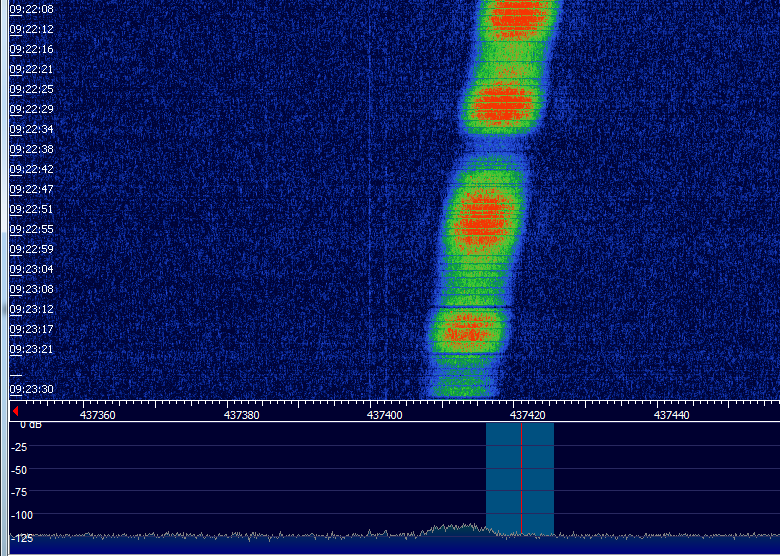Click the 09:23:17 waterfall timestamp
The width and height of the screenshot is (780, 556).
(31, 329)
